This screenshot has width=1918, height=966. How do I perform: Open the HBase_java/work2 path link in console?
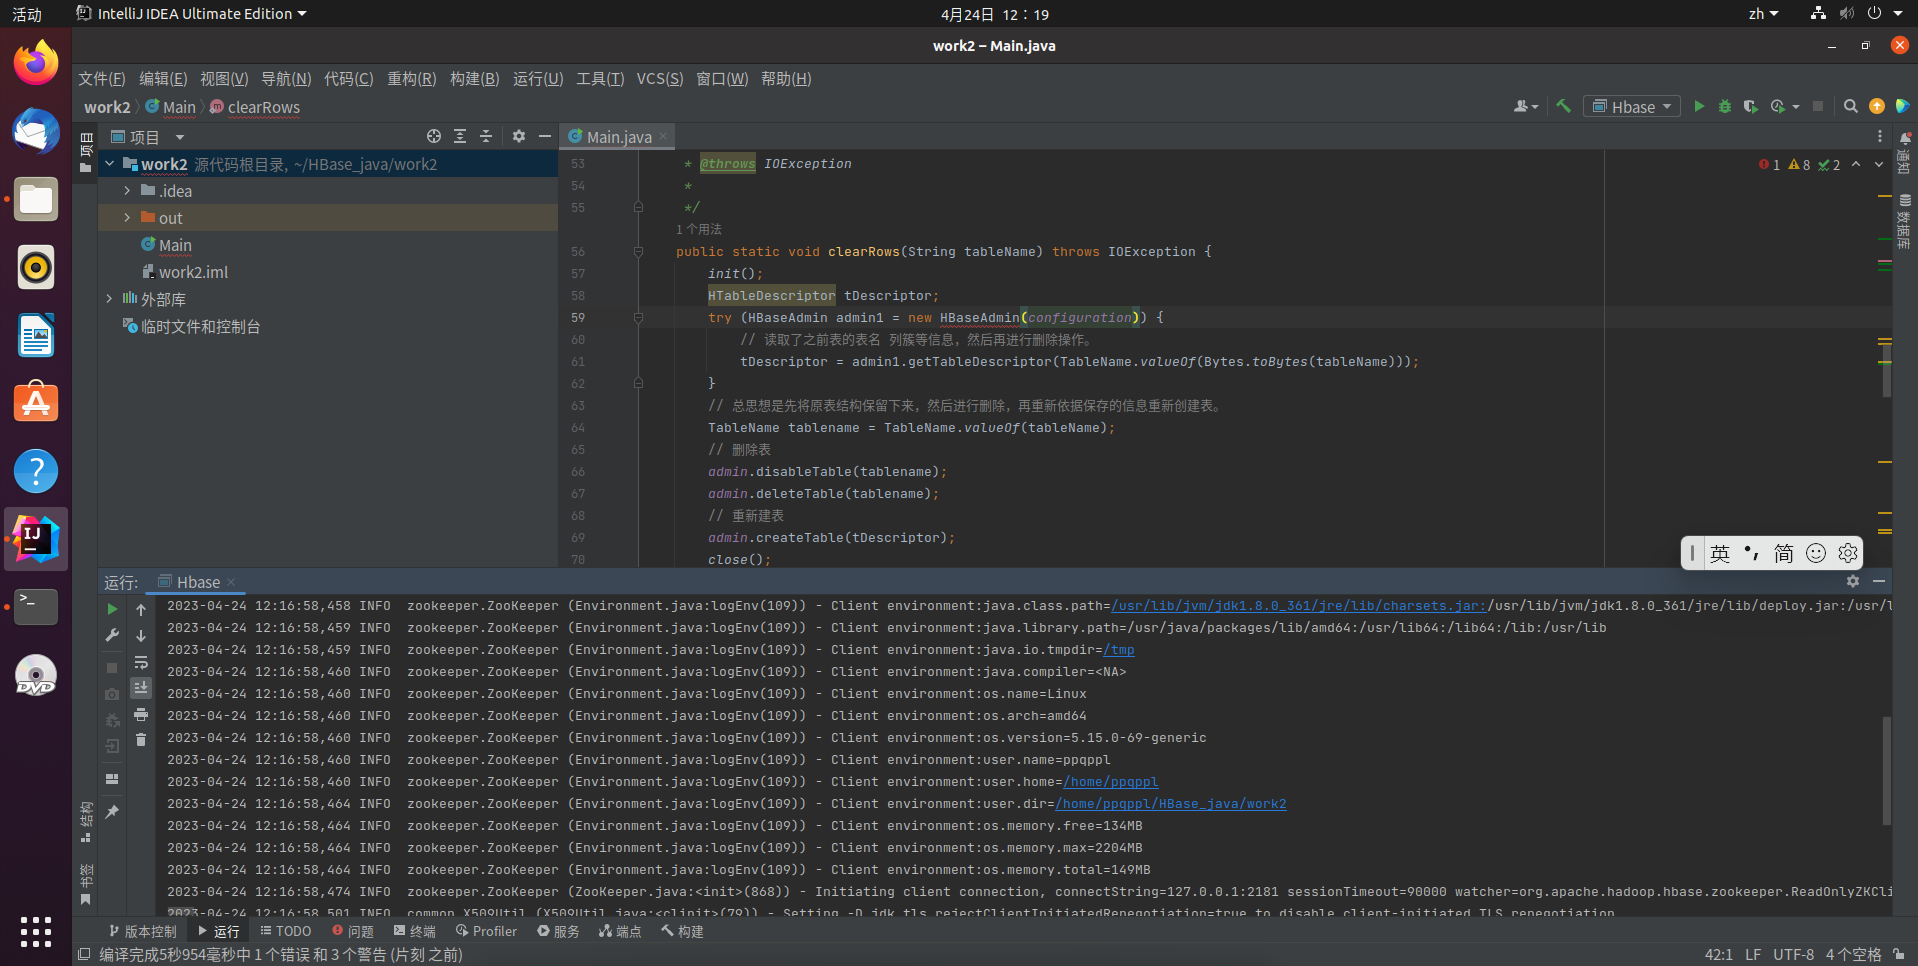1170,804
